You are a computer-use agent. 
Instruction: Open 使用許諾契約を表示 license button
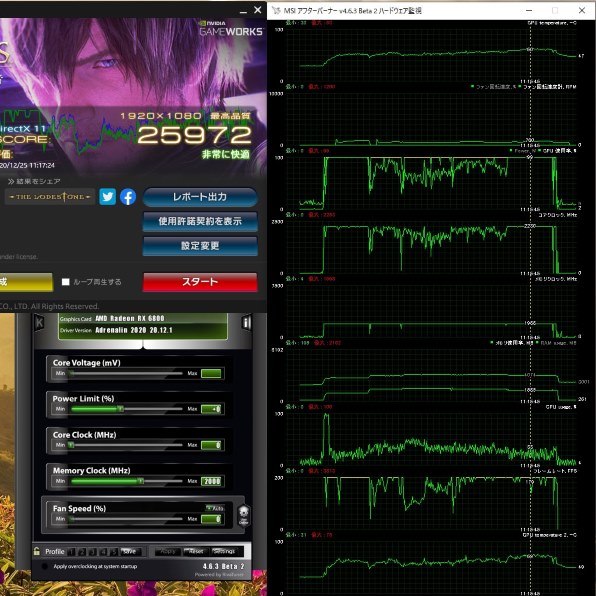click(200, 221)
